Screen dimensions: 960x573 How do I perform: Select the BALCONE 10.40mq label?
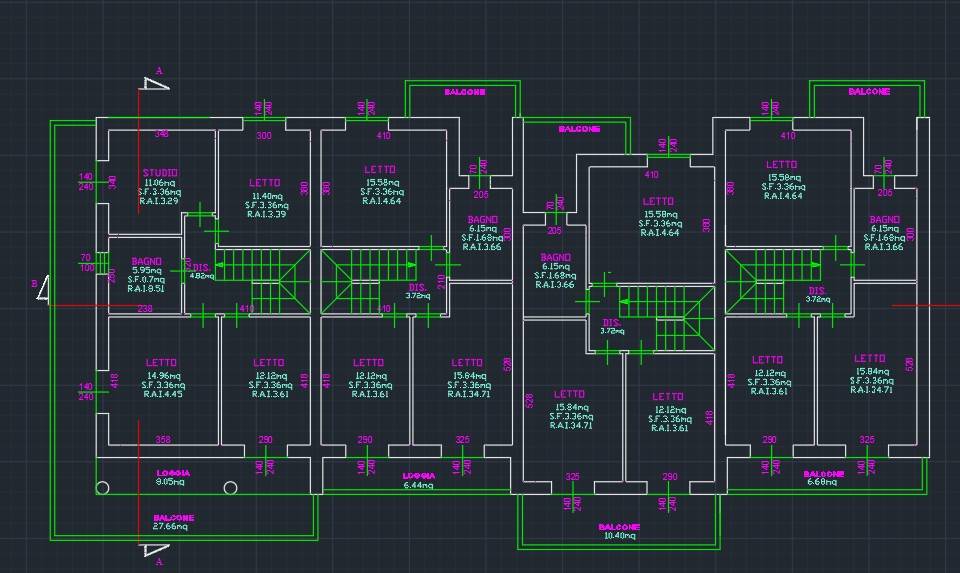(x=619, y=531)
